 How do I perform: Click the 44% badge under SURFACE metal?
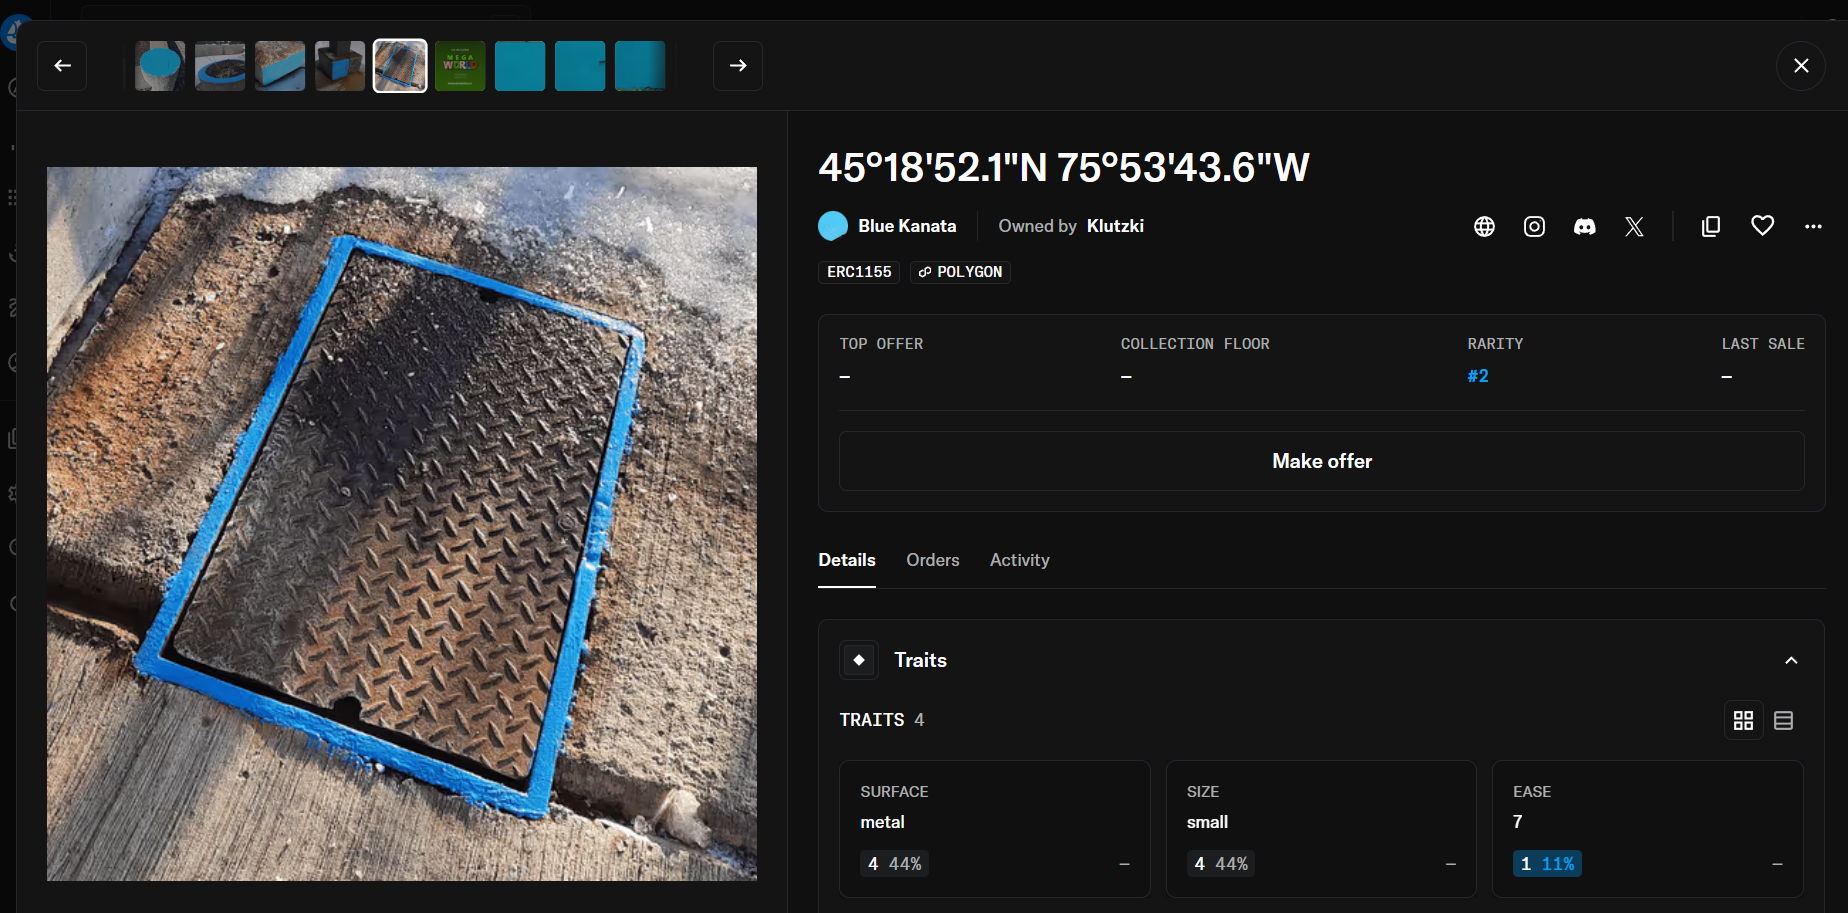pyautogui.click(x=894, y=864)
